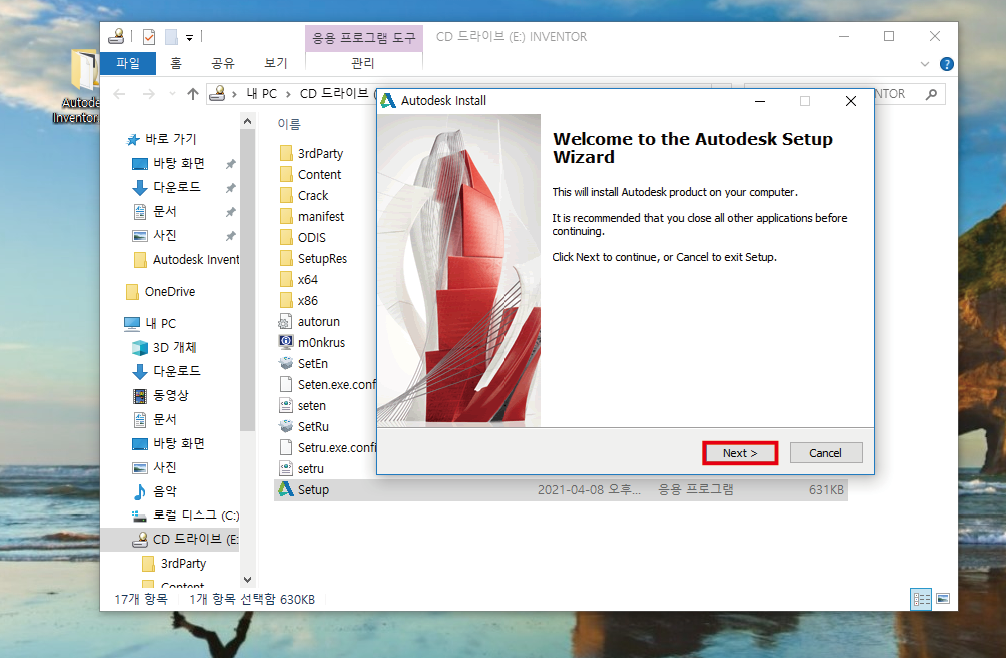This screenshot has height=658, width=1006.
Task: Click CD 드라이브 in address bar breadcrumb
Action: pos(334,94)
